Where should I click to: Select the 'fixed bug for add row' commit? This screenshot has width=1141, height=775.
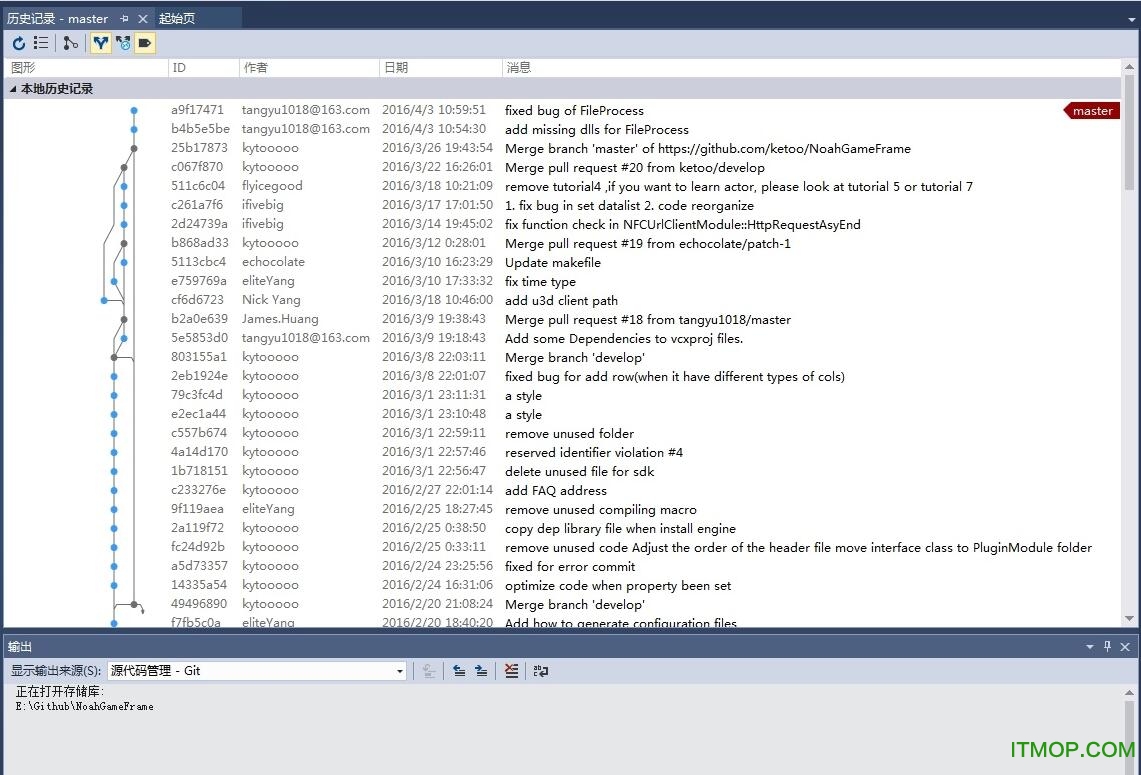562,376
